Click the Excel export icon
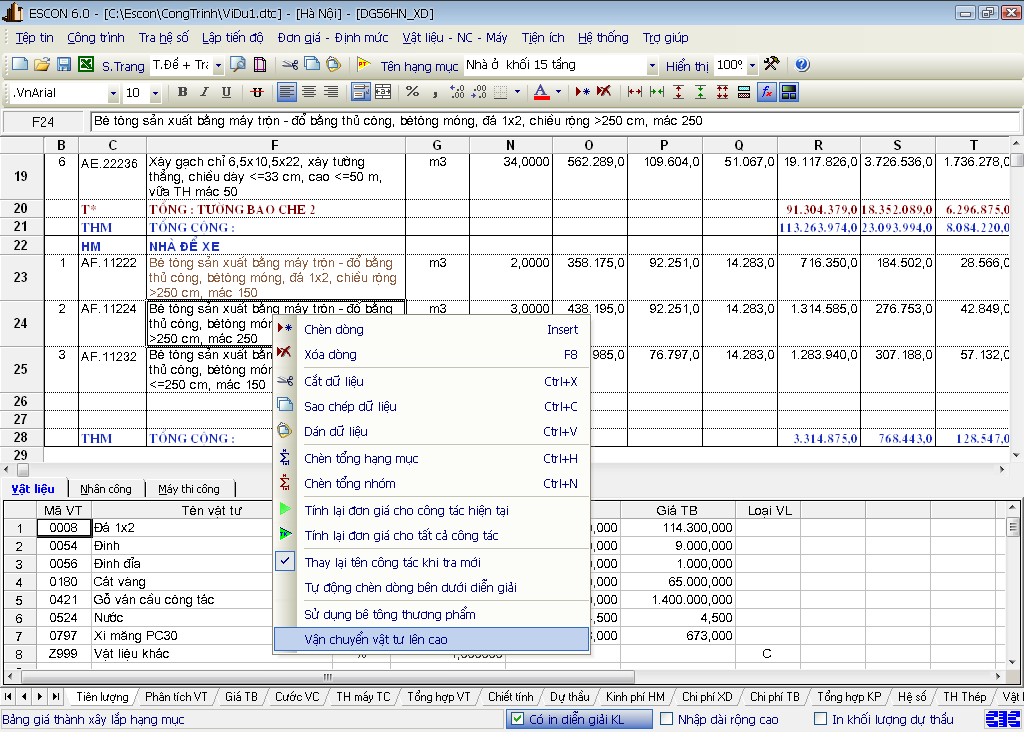This screenshot has width=1024, height=732. tap(85, 65)
